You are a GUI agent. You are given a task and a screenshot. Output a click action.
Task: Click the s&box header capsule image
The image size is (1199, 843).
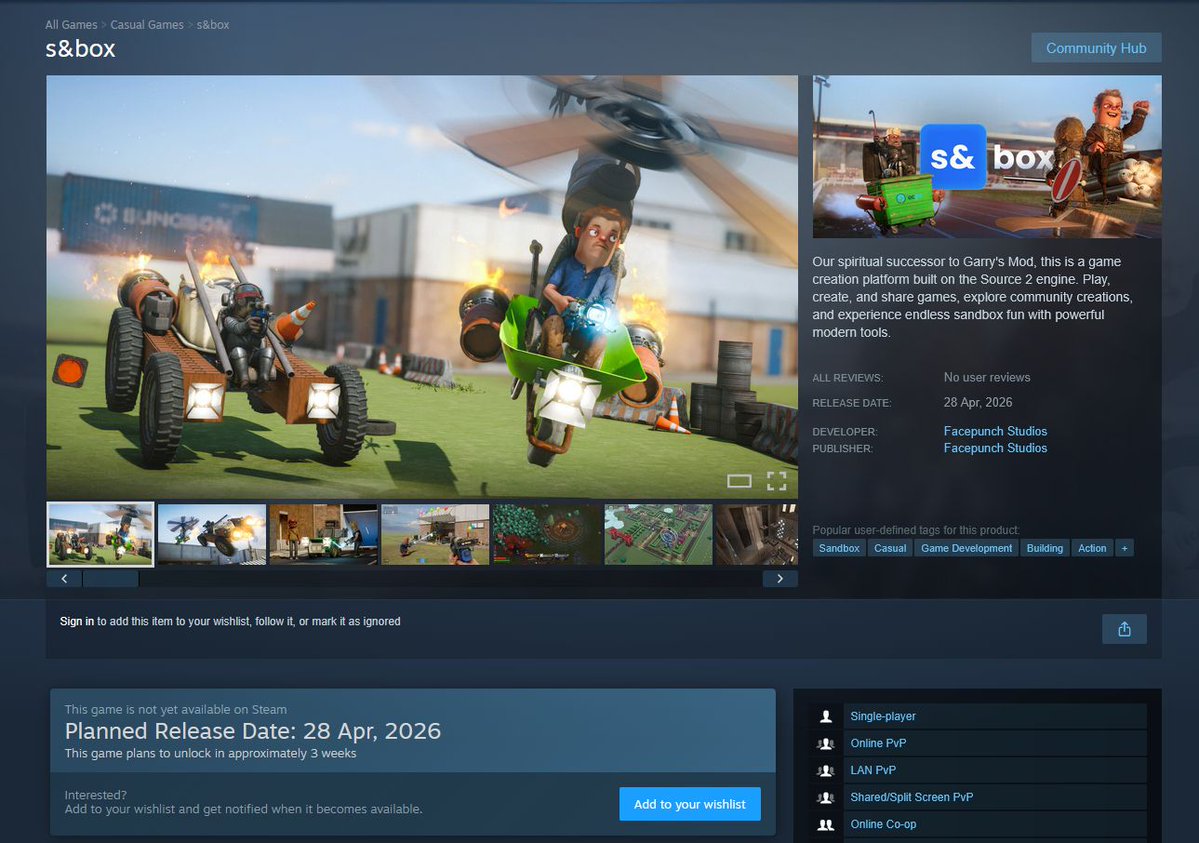(x=986, y=156)
